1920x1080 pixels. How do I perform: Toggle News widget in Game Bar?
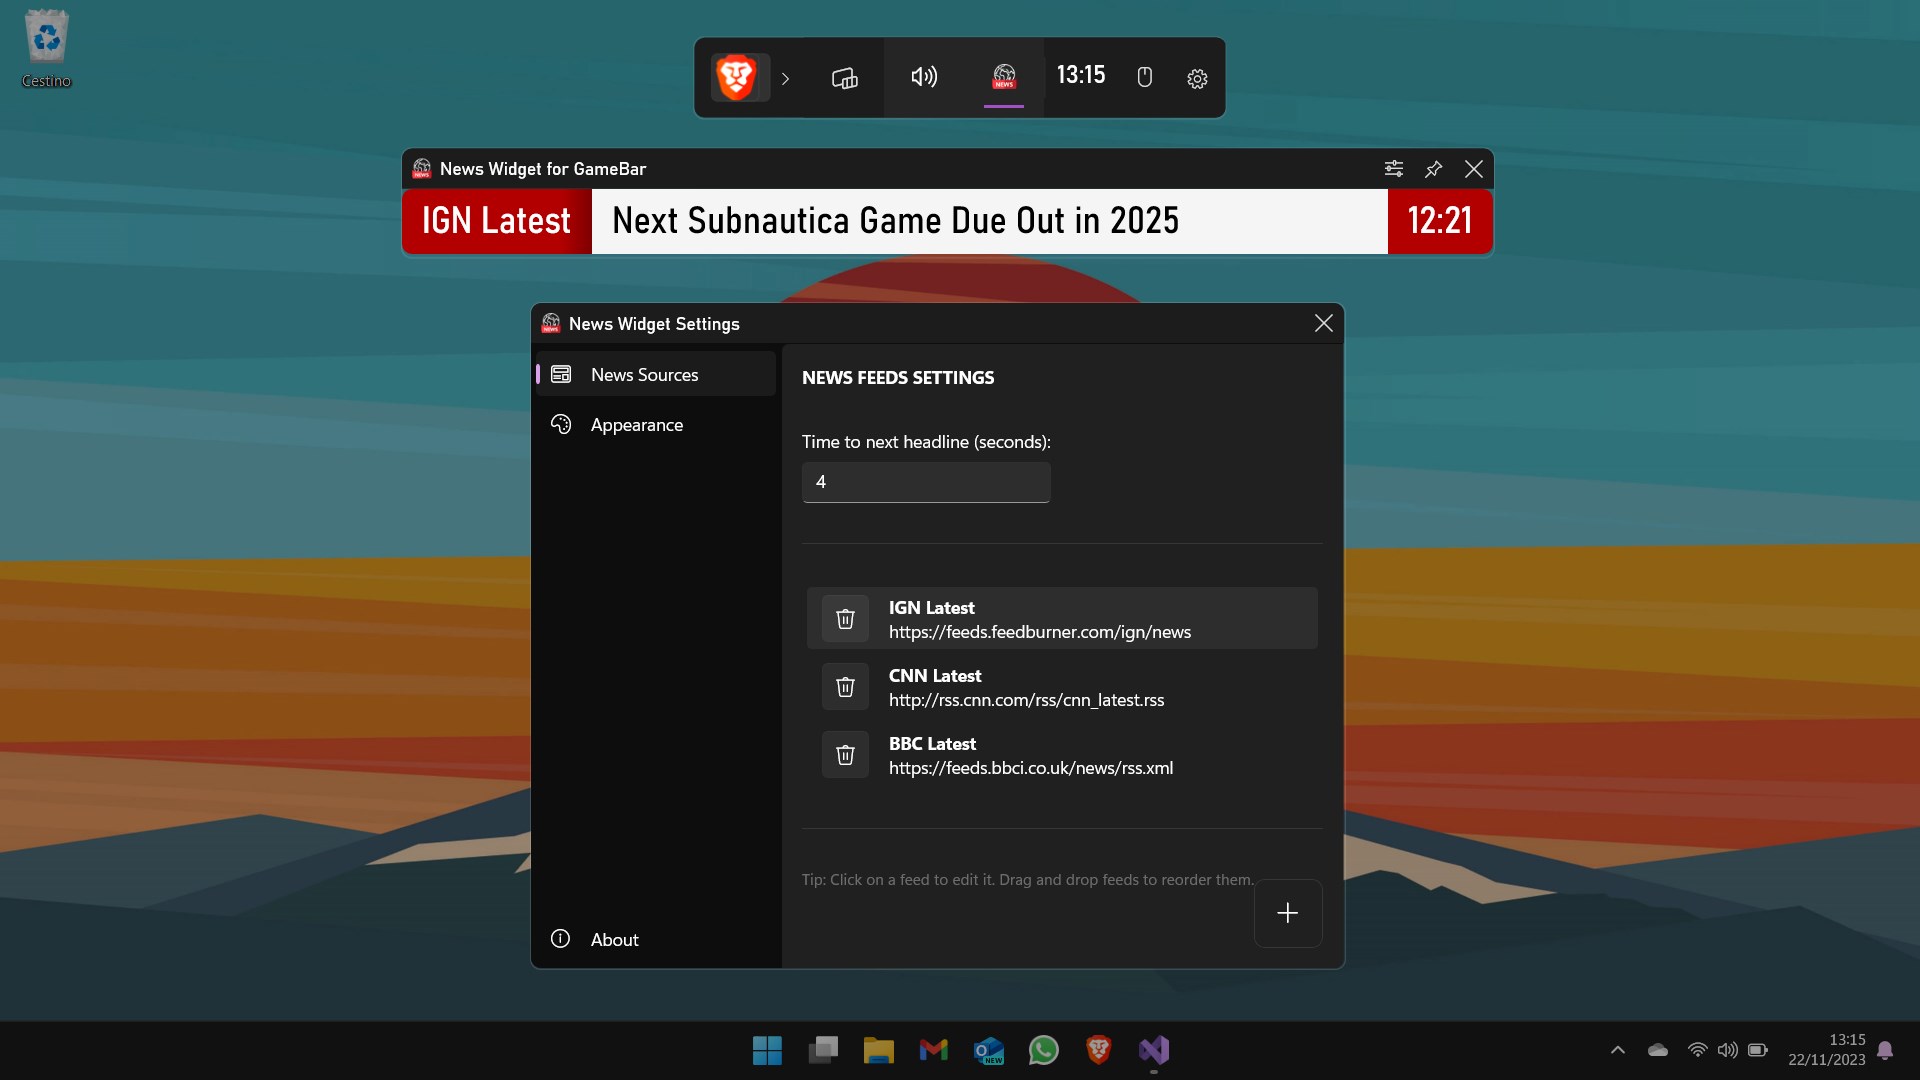pyautogui.click(x=1003, y=77)
